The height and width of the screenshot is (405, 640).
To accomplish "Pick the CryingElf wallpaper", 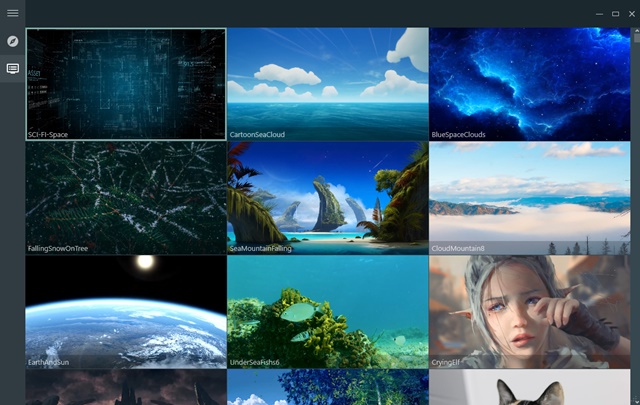I will coord(530,312).
